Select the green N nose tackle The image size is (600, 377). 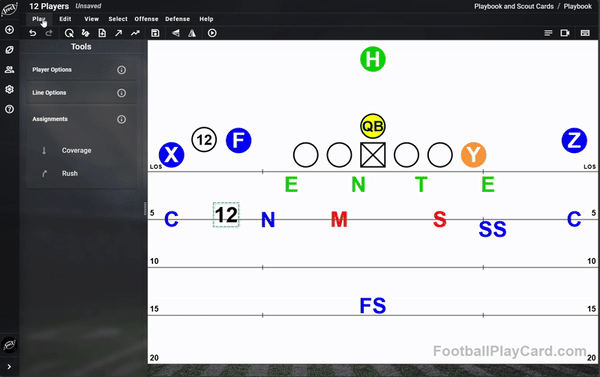pos(358,184)
